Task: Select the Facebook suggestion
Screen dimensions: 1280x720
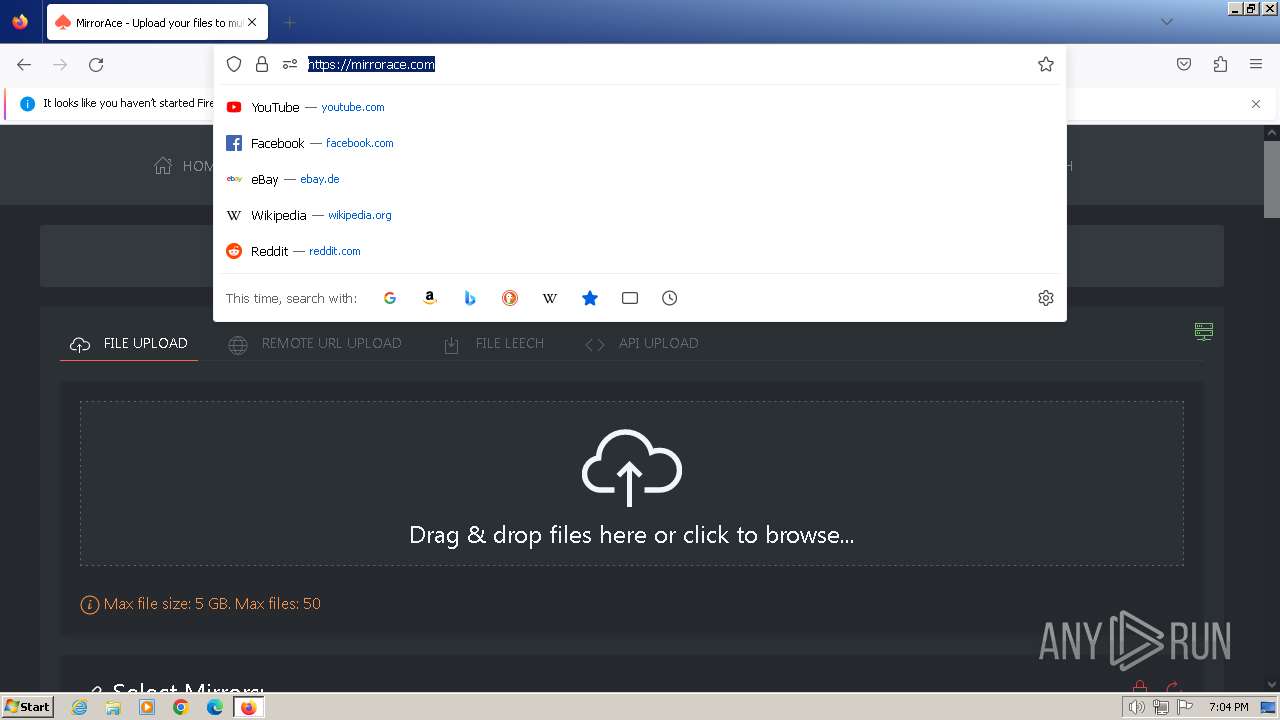Action: [640, 143]
